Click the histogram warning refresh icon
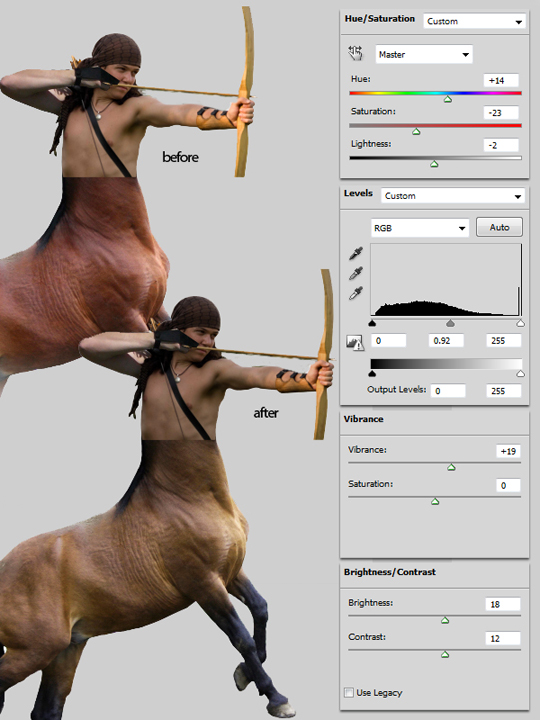 [354, 342]
